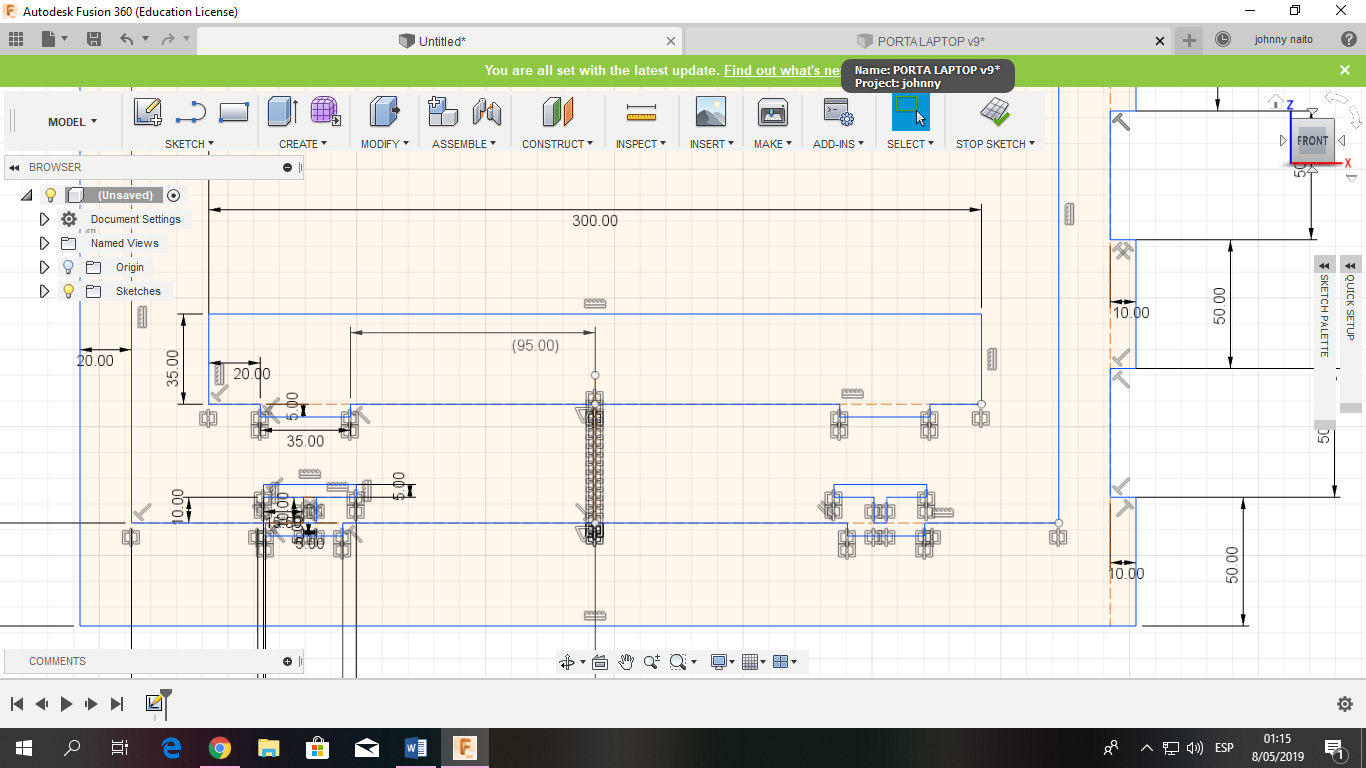The image size is (1366, 768).
Task: Open the MODEL workspace dropdown
Action: click(x=72, y=122)
